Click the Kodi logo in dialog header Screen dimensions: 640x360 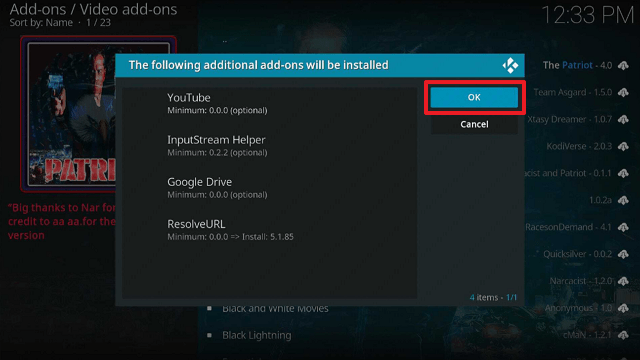pyautogui.click(x=510, y=65)
